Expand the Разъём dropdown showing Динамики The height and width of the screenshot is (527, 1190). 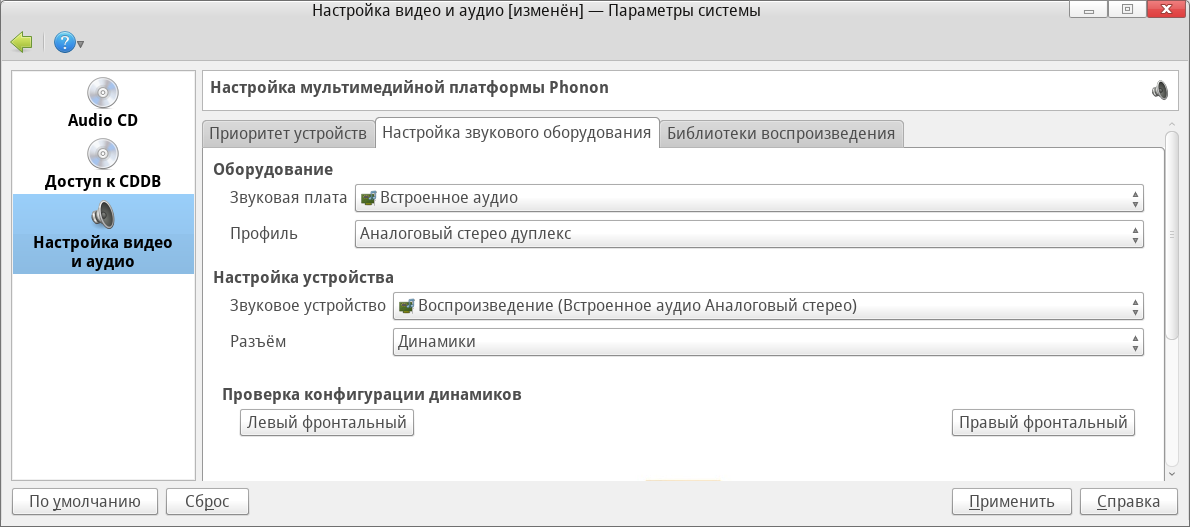(767, 342)
